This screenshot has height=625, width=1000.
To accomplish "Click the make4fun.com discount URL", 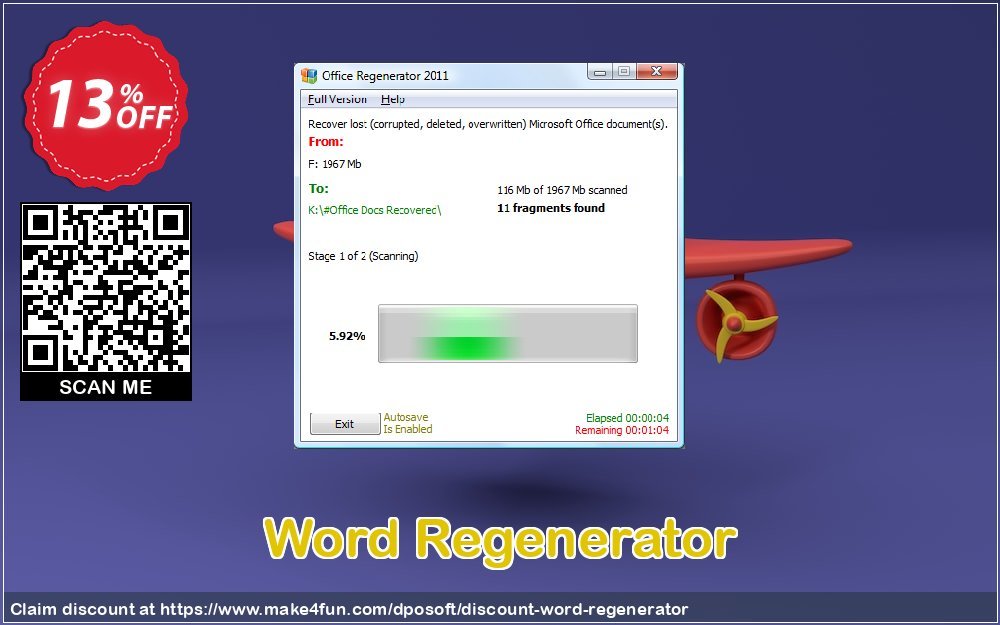I will coord(424,609).
